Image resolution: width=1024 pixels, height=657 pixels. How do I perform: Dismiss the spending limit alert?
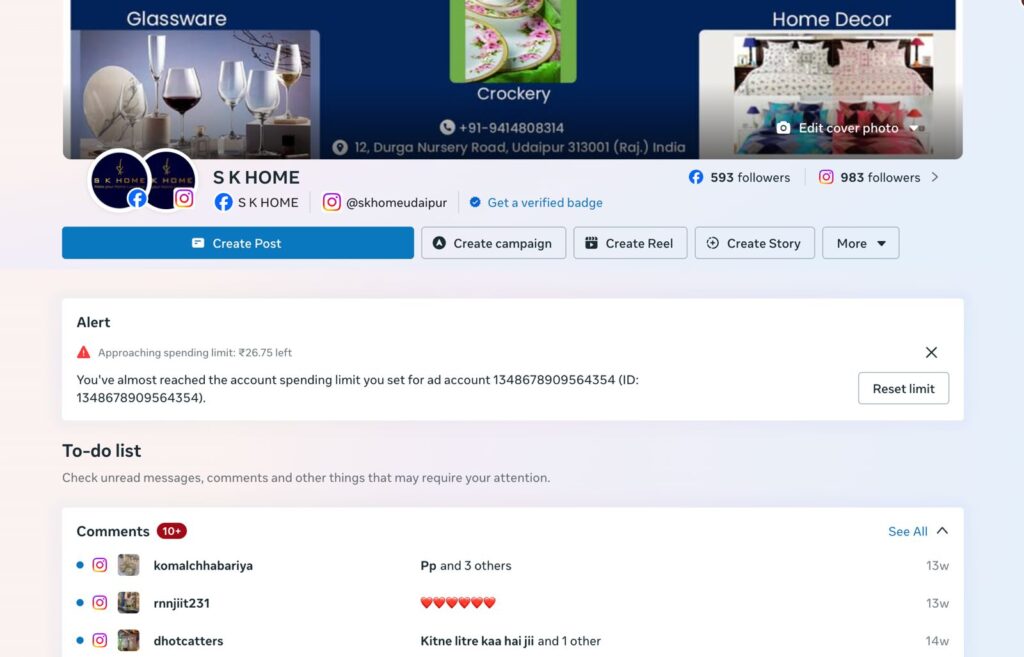click(931, 353)
